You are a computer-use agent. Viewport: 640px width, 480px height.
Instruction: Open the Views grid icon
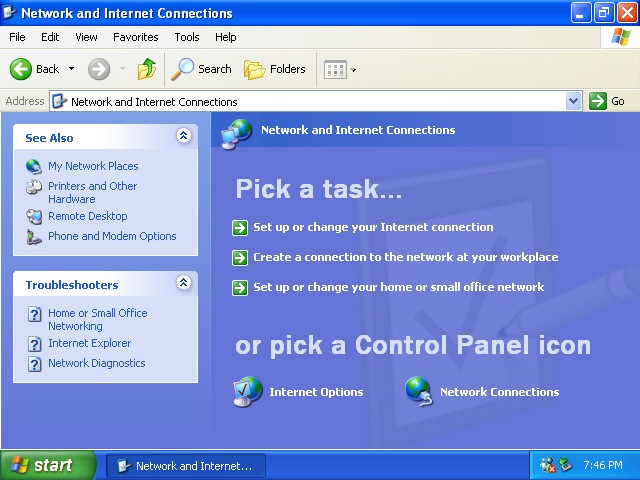click(335, 69)
